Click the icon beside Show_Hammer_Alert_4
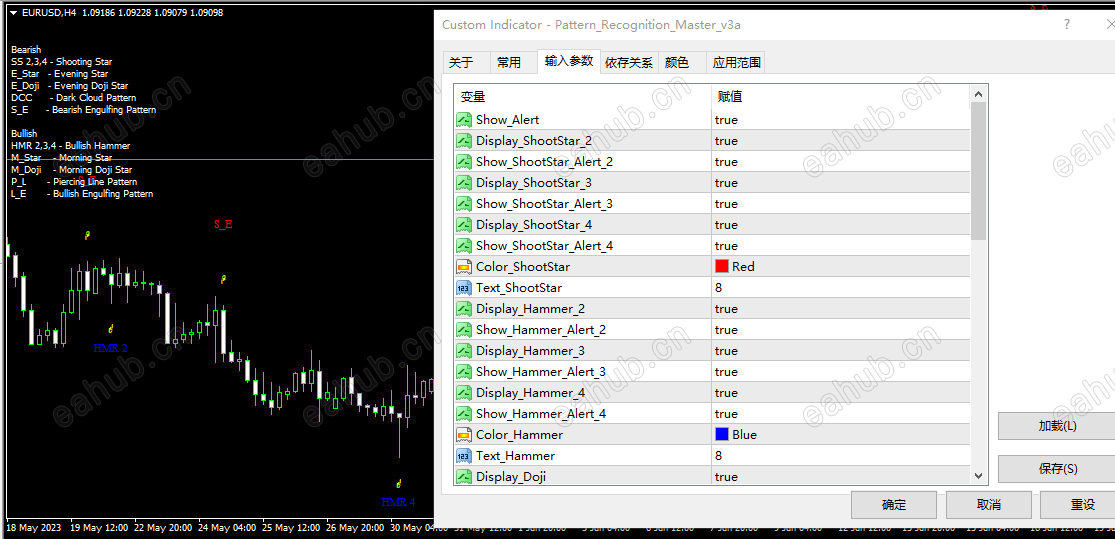 click(464, 413)
